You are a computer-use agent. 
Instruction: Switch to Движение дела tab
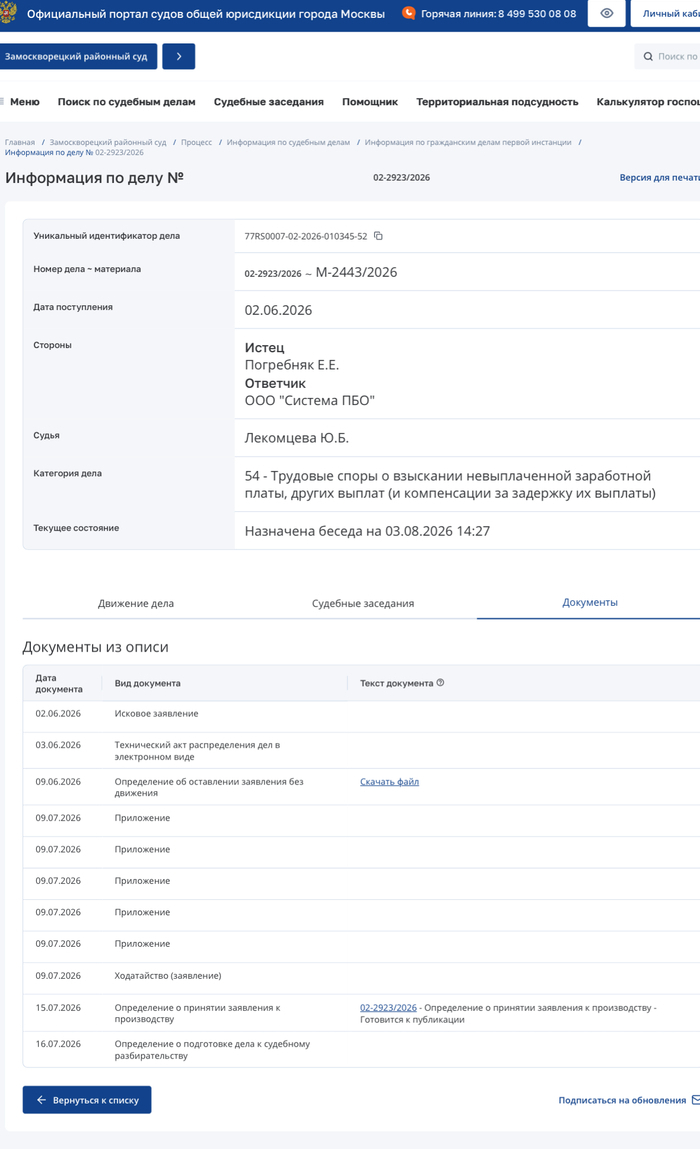136,603
